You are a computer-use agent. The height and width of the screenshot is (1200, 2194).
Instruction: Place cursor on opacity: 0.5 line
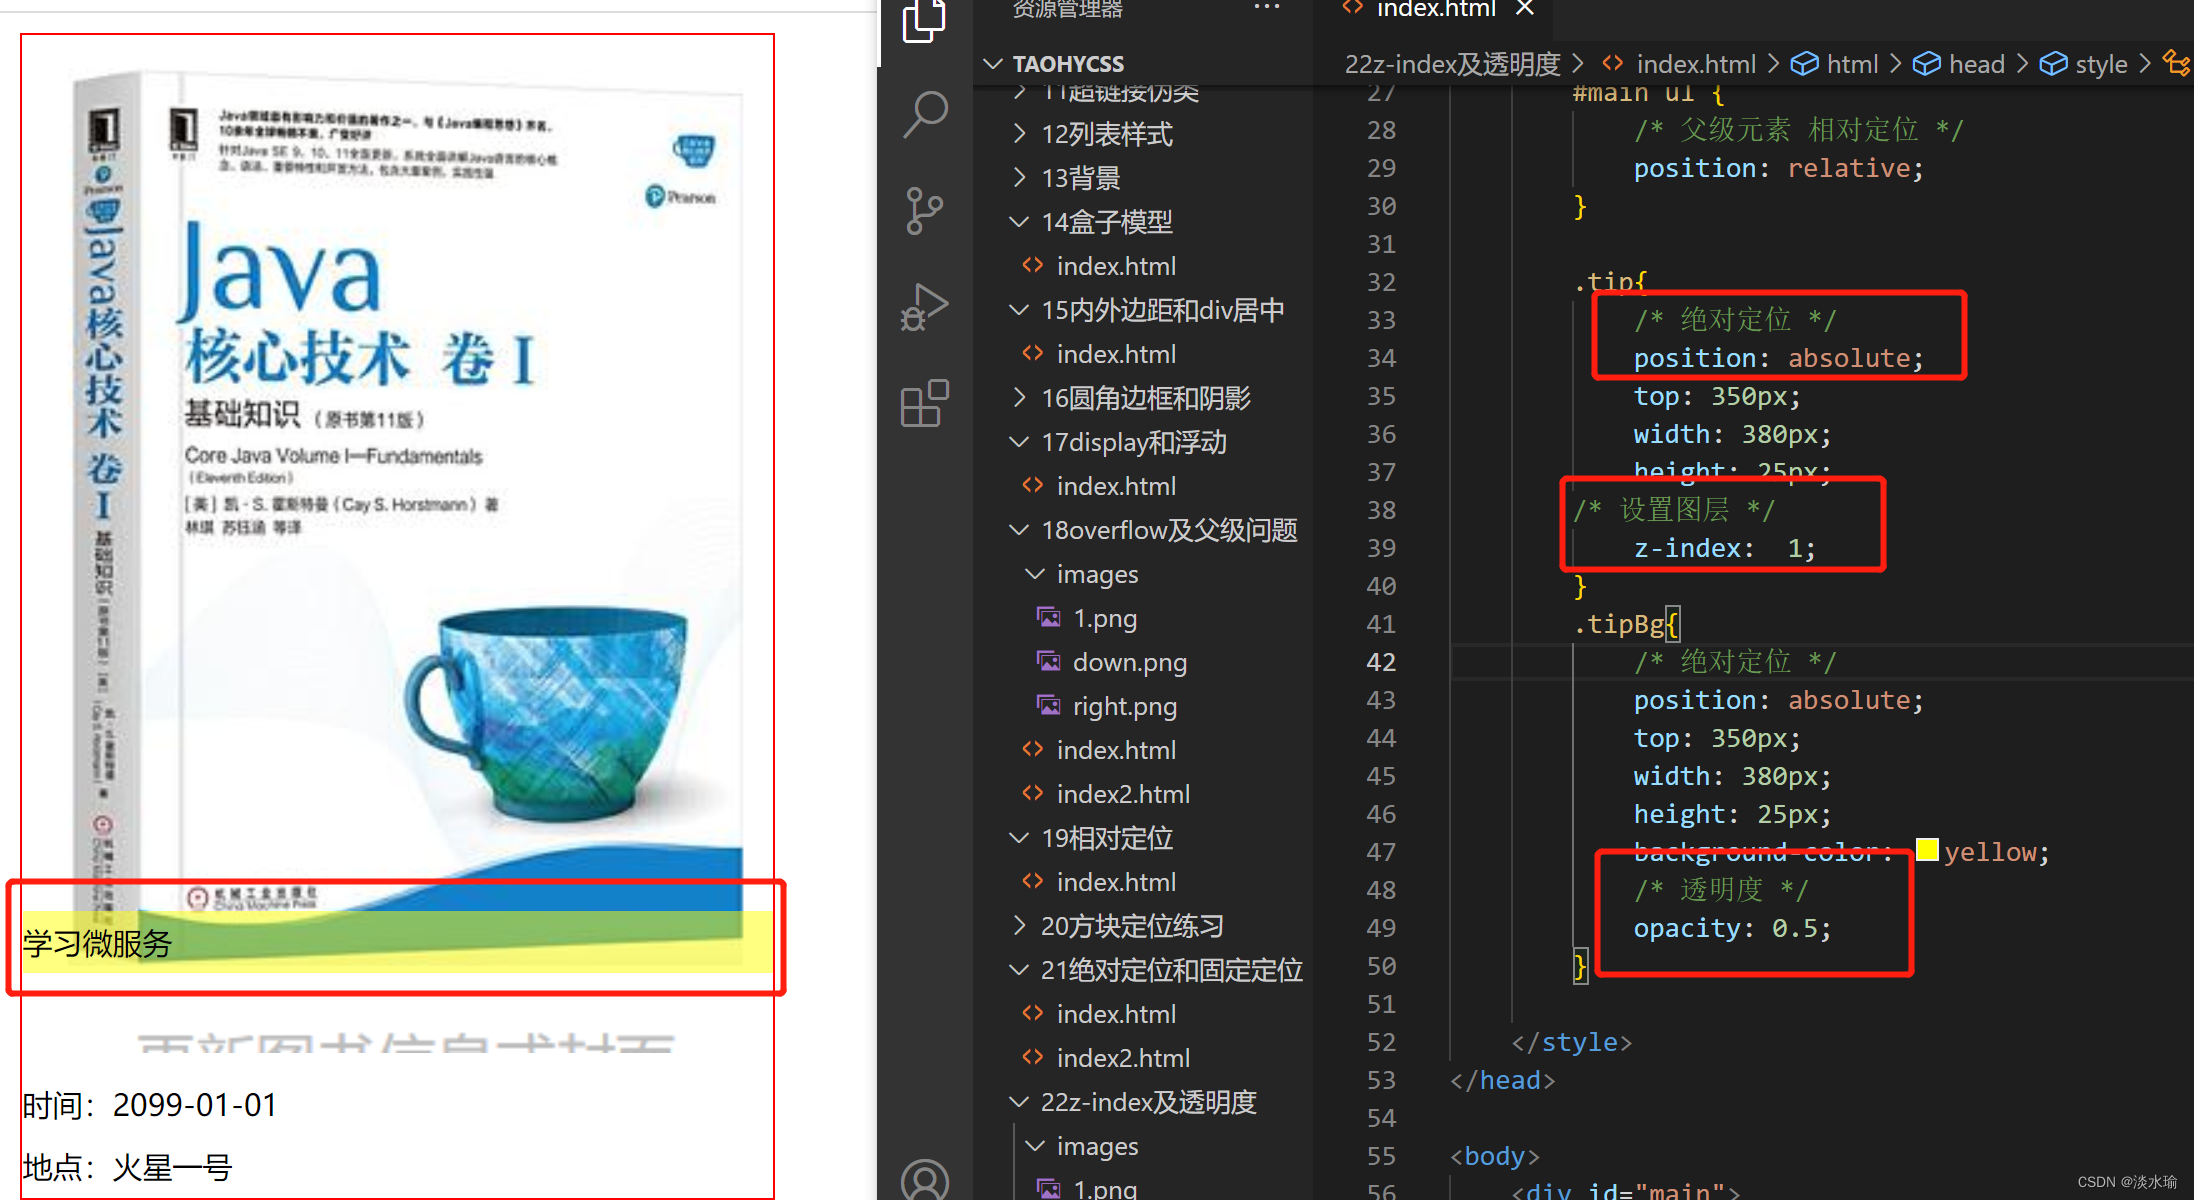coord(1732,928)
